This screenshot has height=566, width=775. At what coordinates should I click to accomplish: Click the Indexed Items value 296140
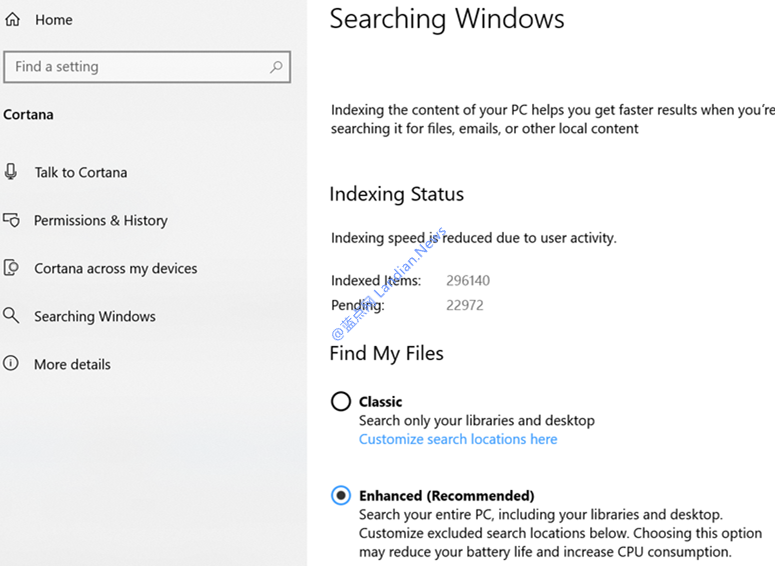(x=468, y=281)
